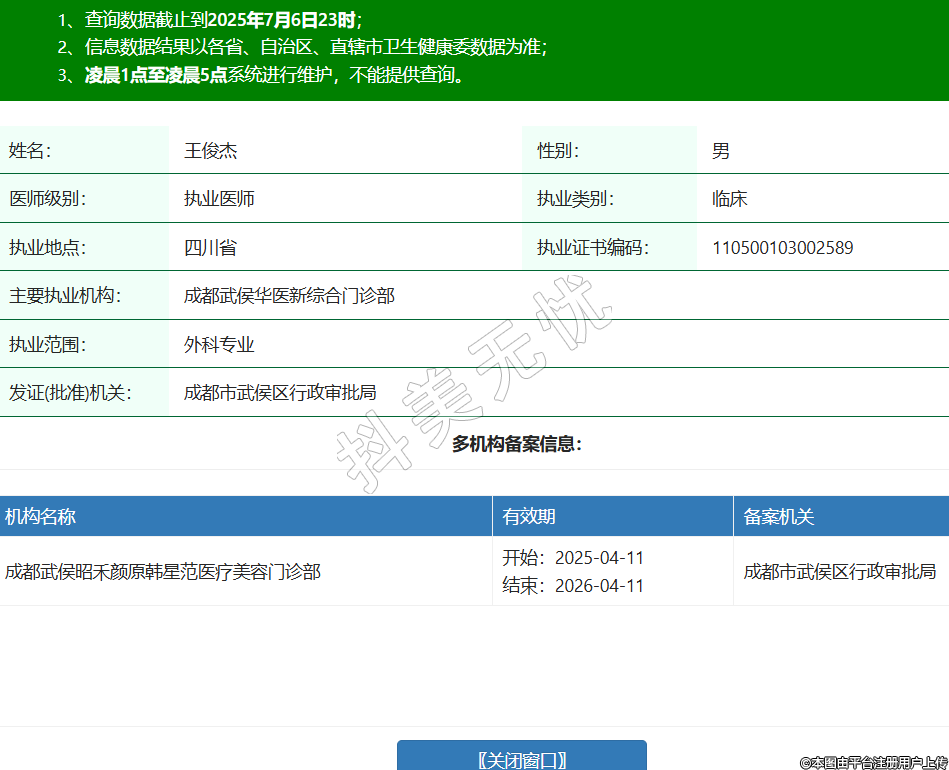Viewport: 949px width, 770px height.
Task: Select the certificate number 110500103002589
Action: (782, 248)
